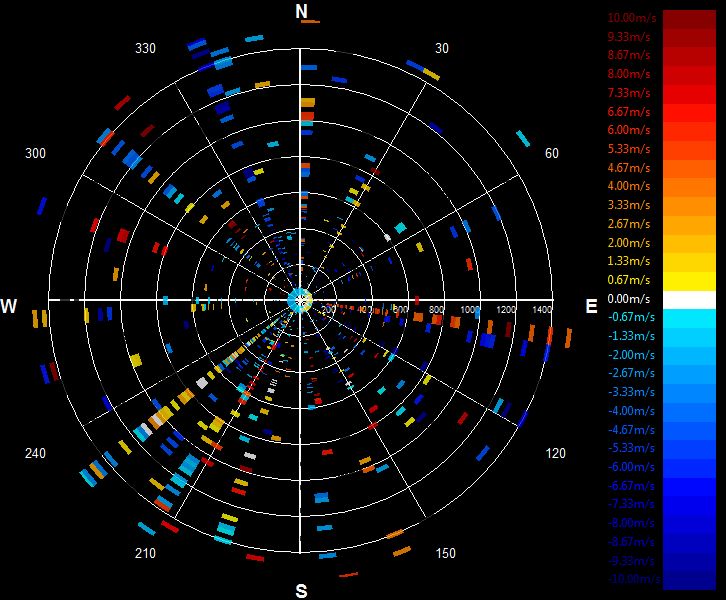Pick the yellow color band beside 0.67m/s
726x600 pixels.
pyautogui.click(x=689, y=281)
